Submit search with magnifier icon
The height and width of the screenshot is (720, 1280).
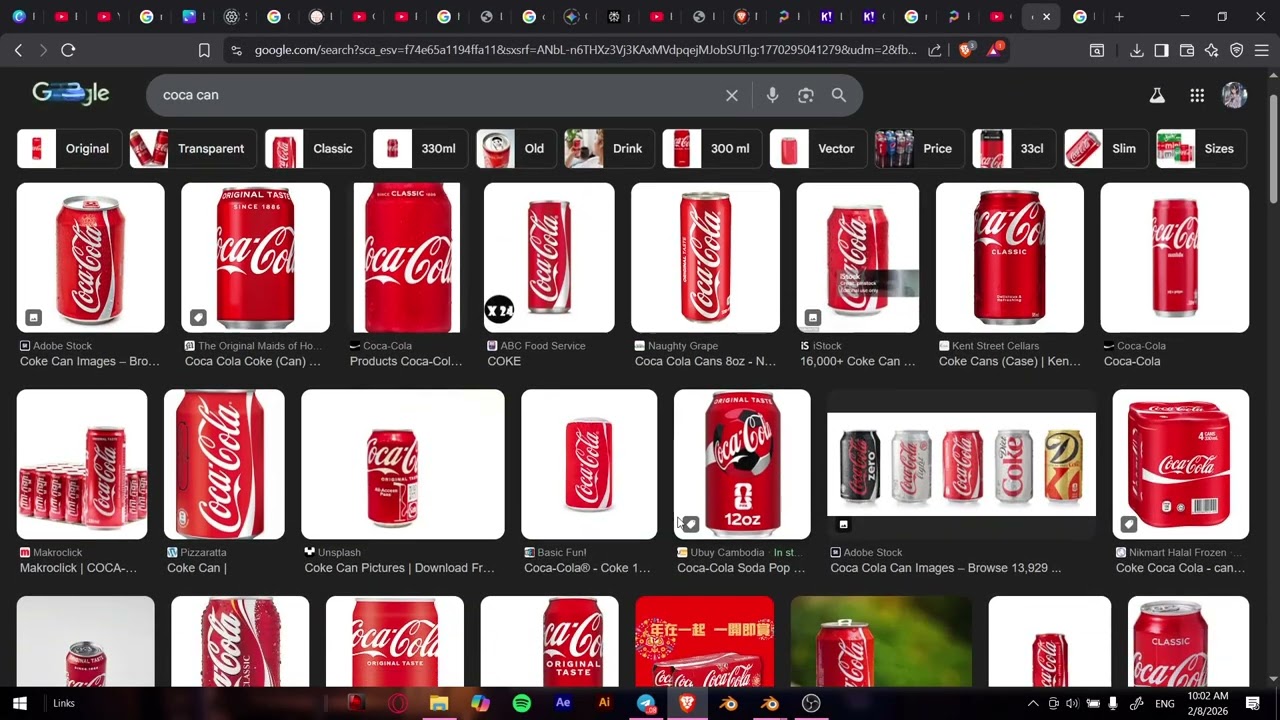(839, 95)
